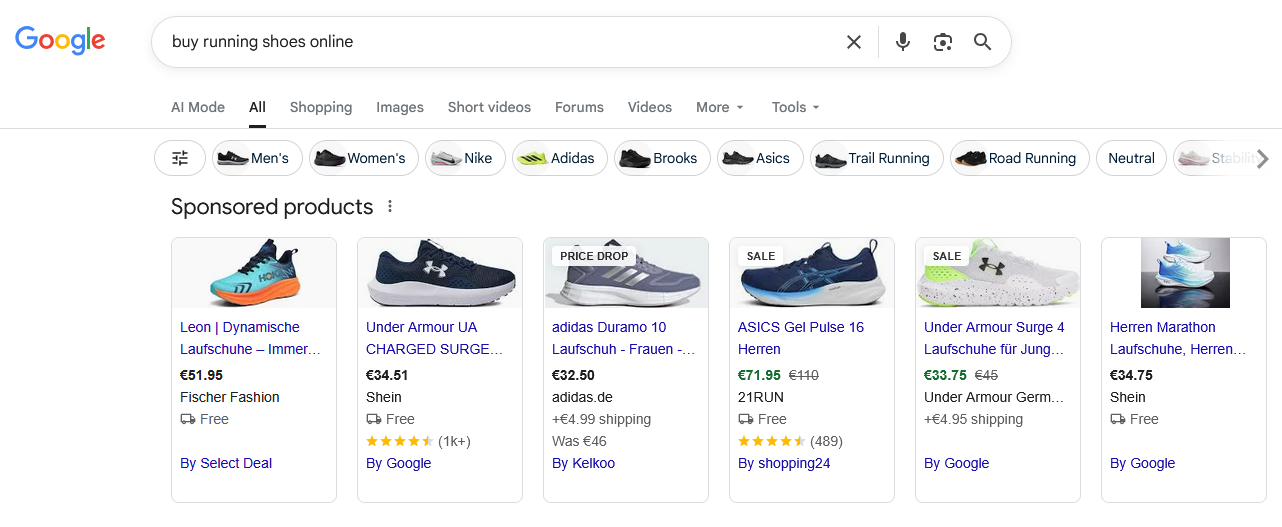Open Under Armour UA CHARGED SURGE link

coord(435,338)
